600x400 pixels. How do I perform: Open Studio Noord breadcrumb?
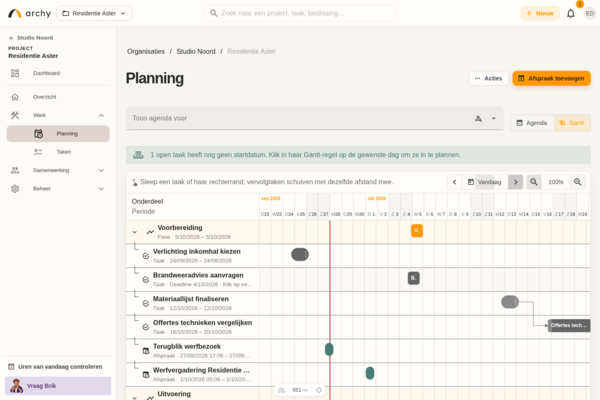196,51
